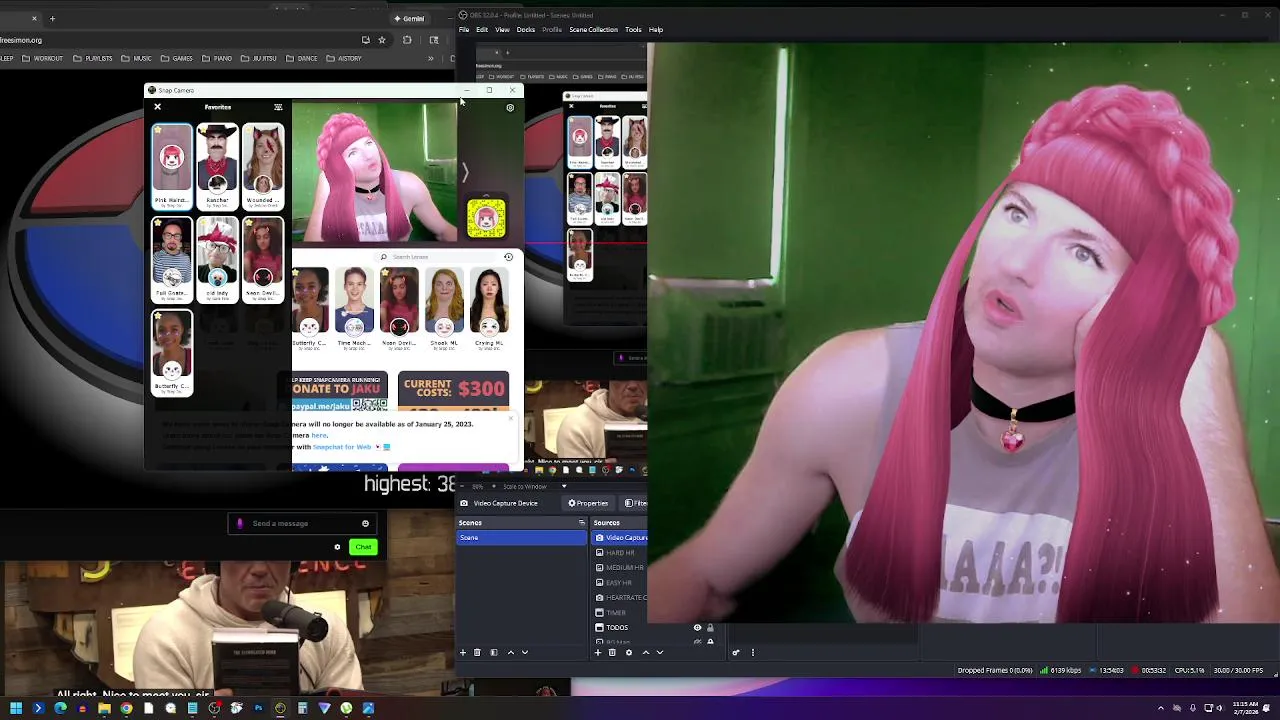Open the Snapchat for Web link

tap(342, 447)
